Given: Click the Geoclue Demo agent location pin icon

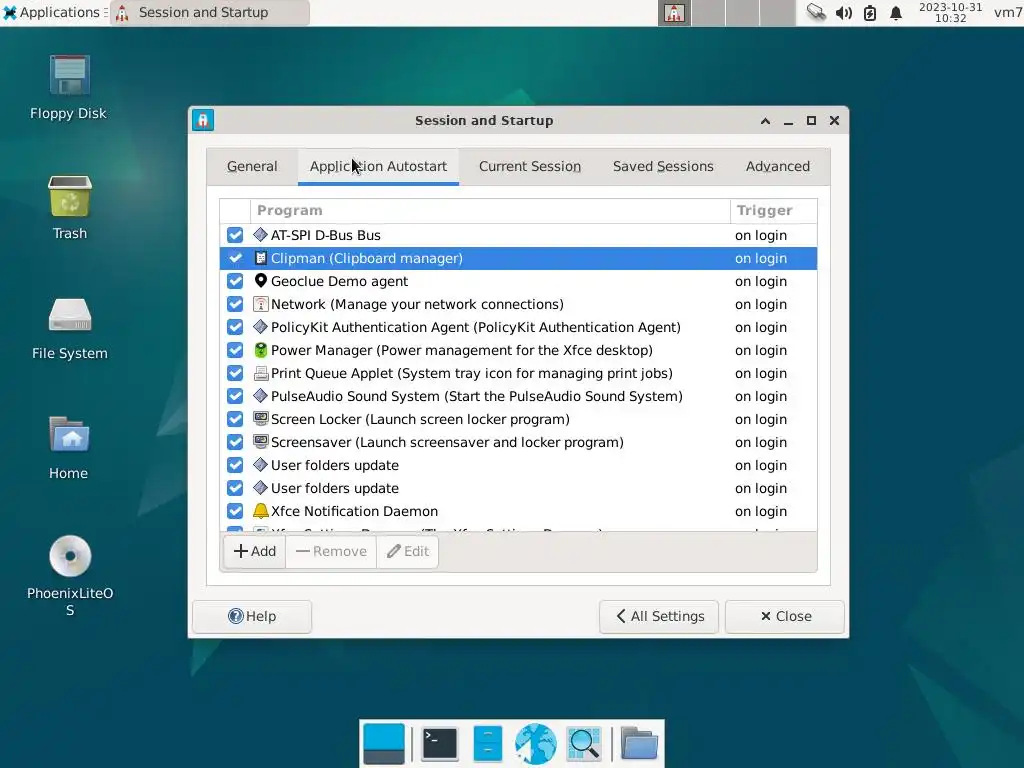Looking at the screenshot, I should [261, 281].
